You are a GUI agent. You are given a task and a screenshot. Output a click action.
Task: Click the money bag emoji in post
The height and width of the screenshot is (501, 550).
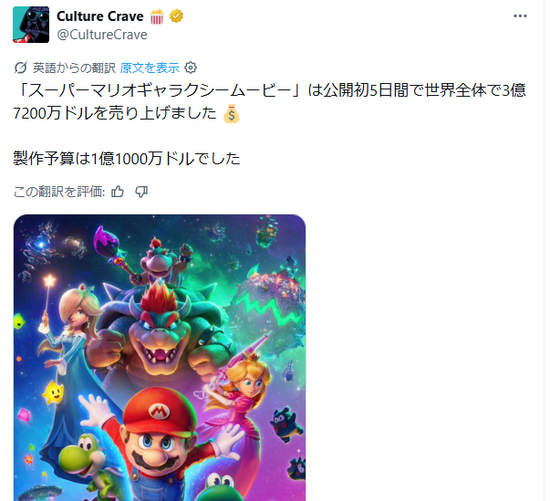pyautogui.click(x=232, y=114)
